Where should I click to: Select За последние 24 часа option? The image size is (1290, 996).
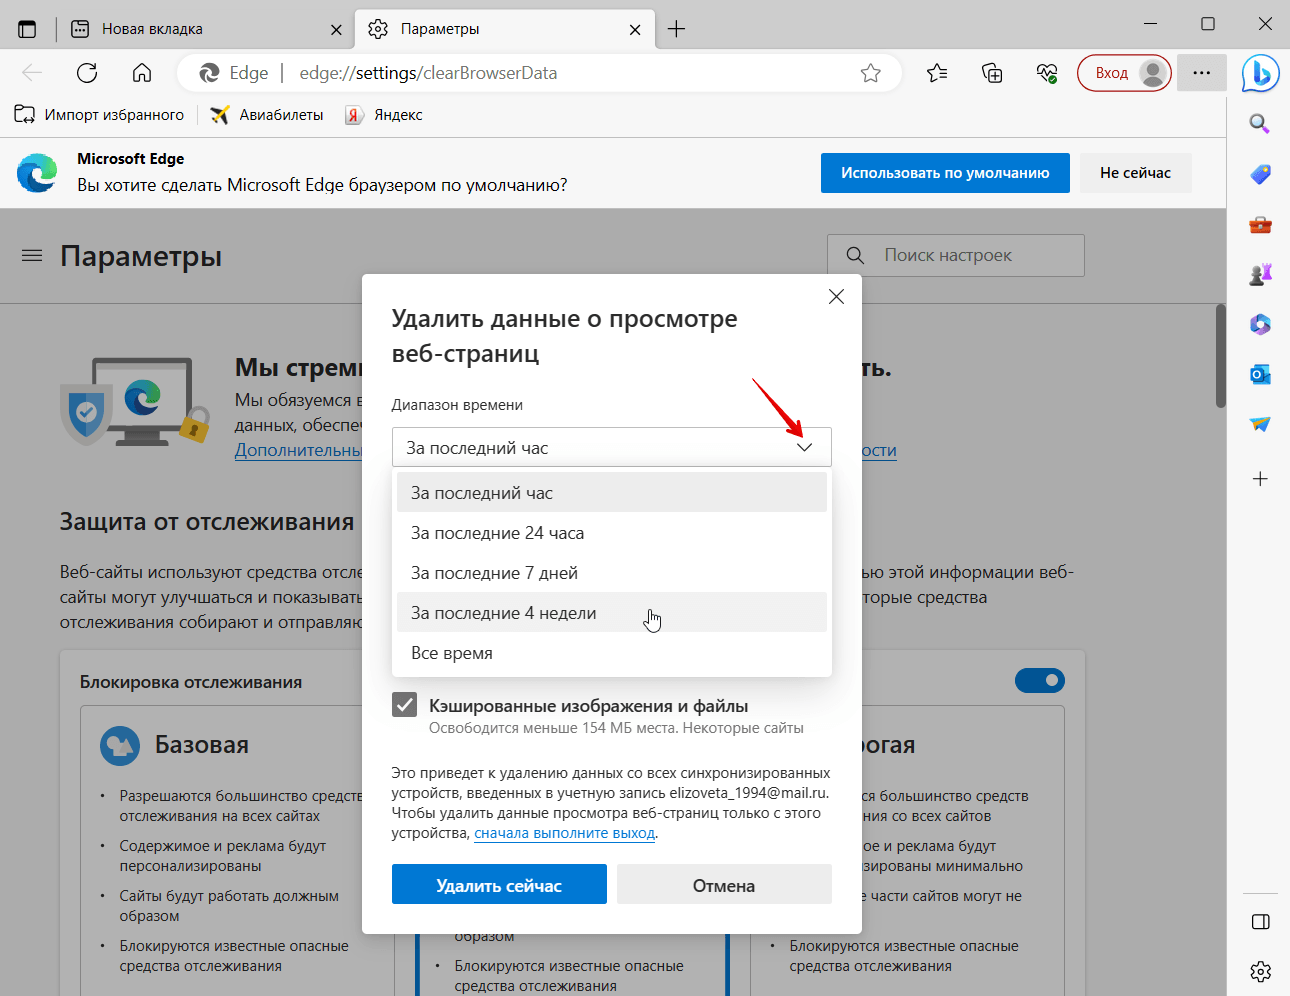click(x=612, y=532)
